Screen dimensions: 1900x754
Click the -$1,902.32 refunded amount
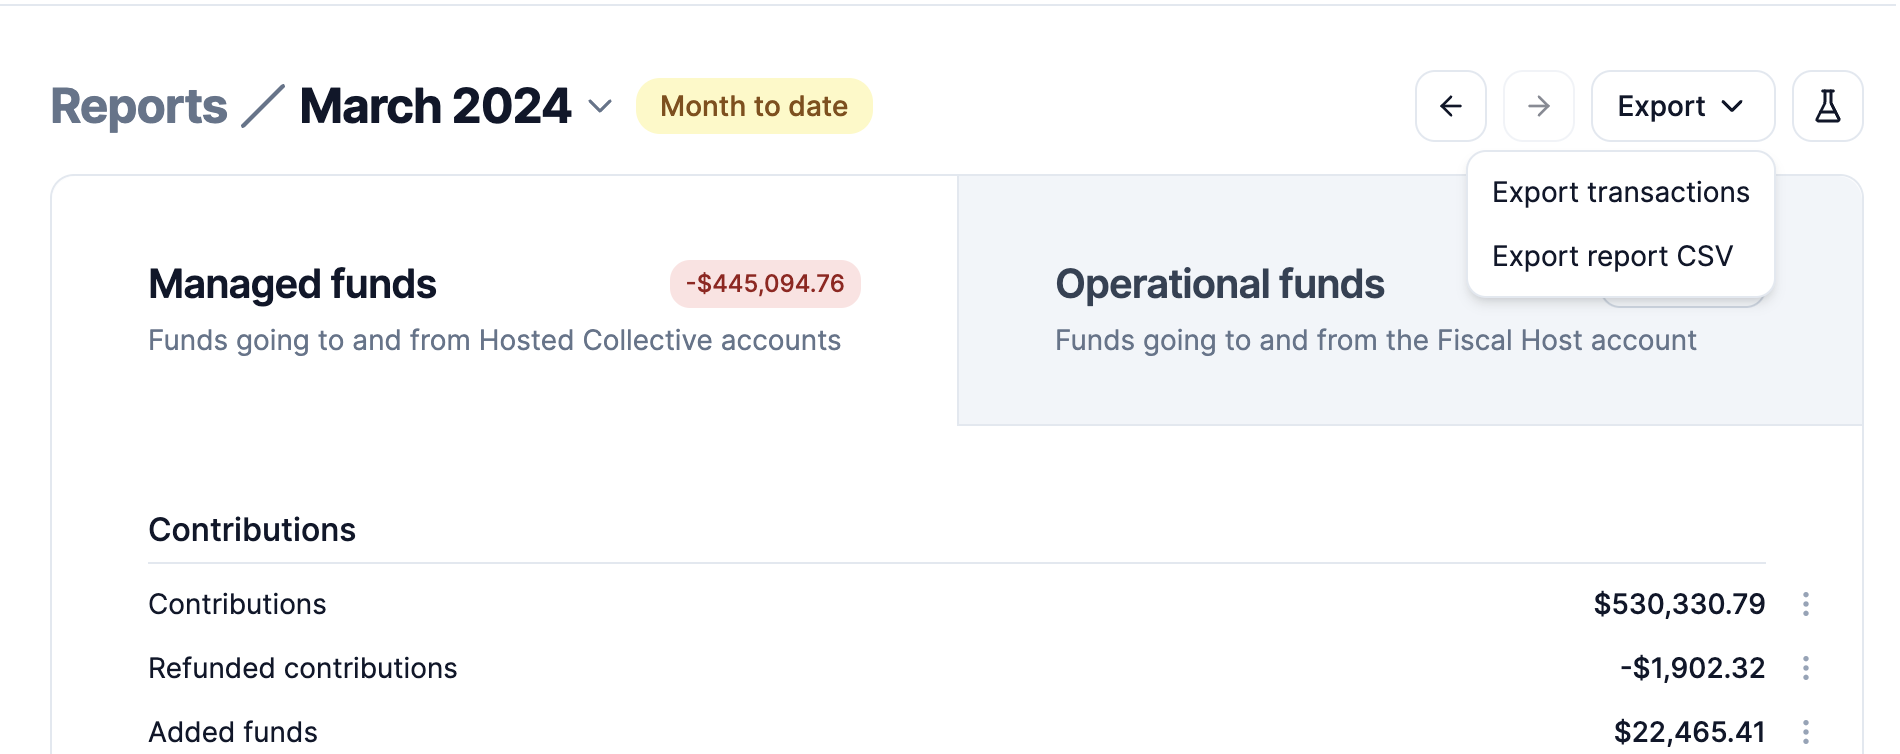tap(1692, 668)
